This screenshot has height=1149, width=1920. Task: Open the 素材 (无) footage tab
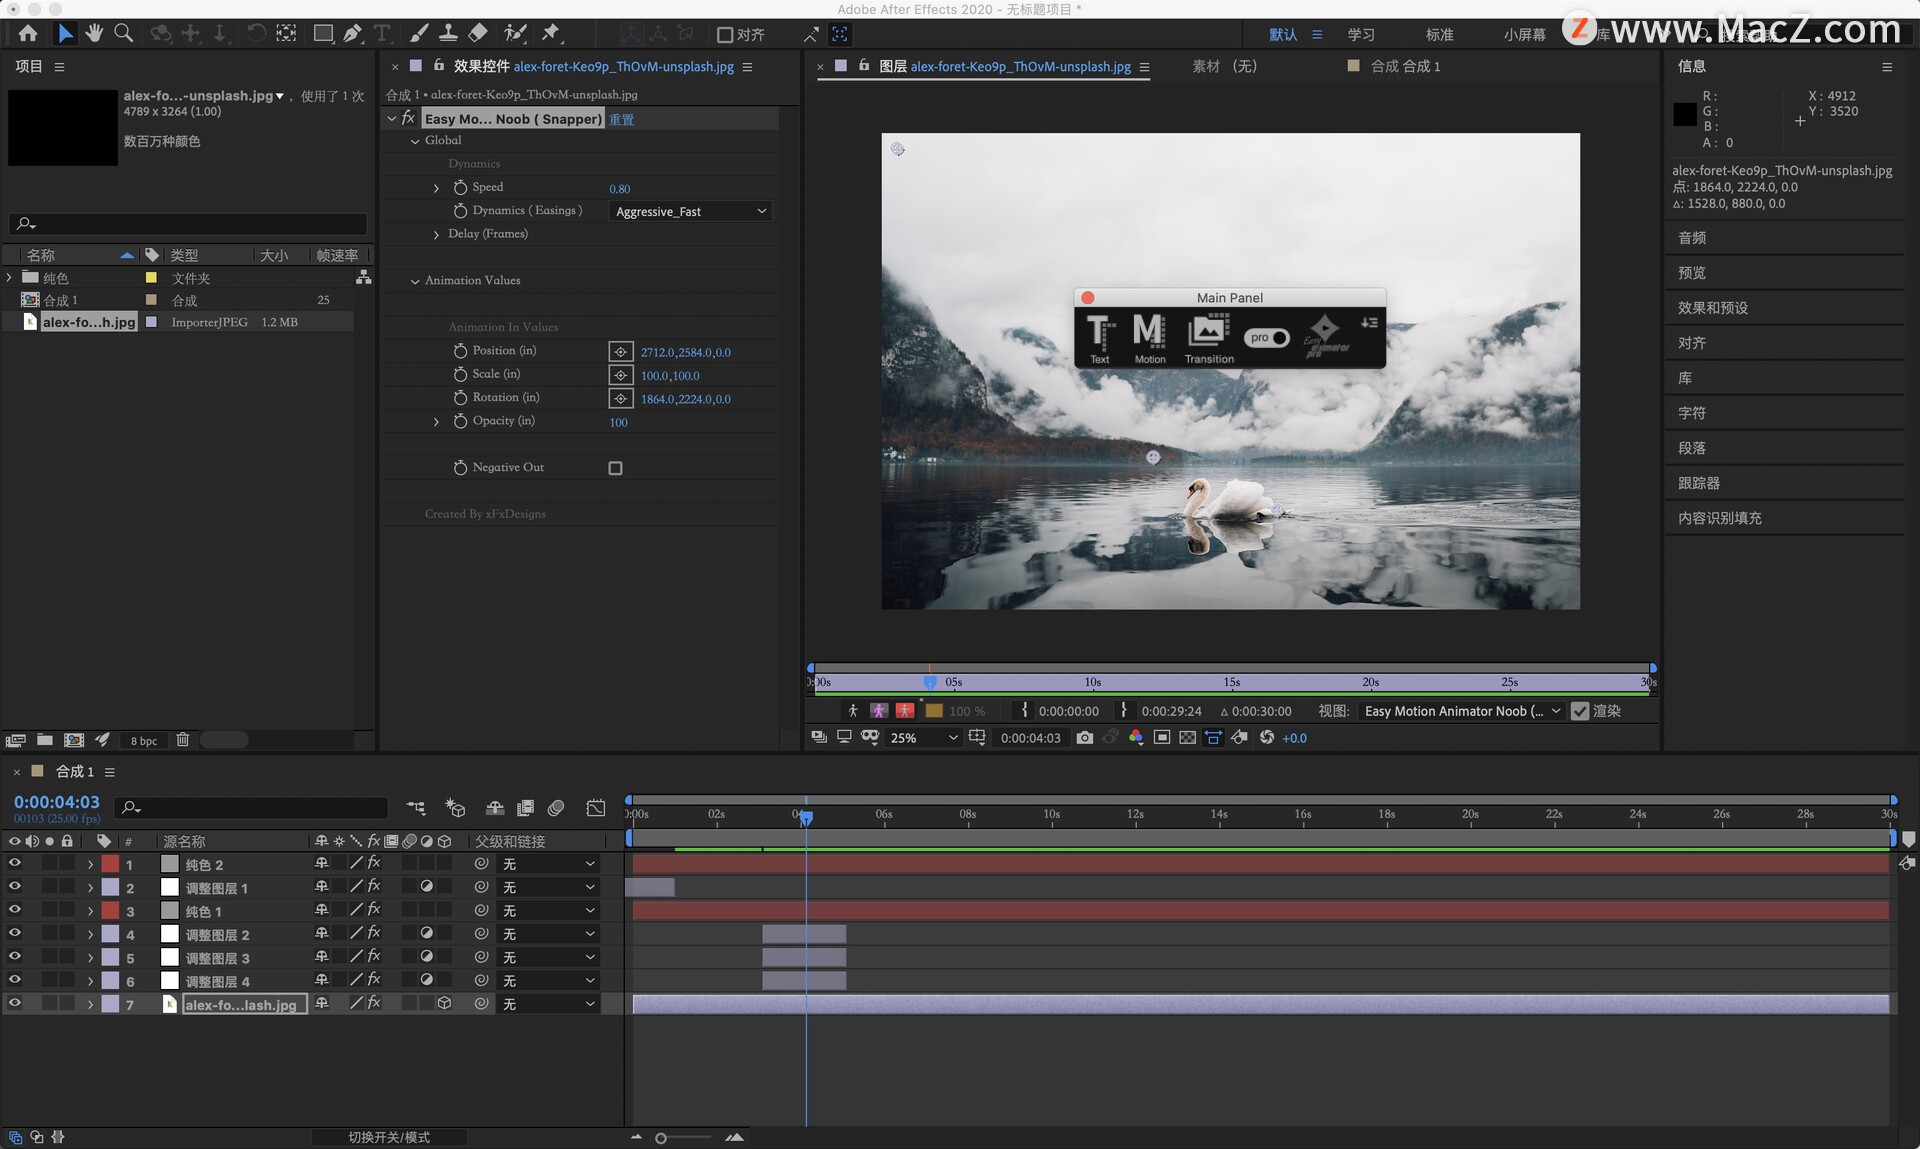[1224, 66]
